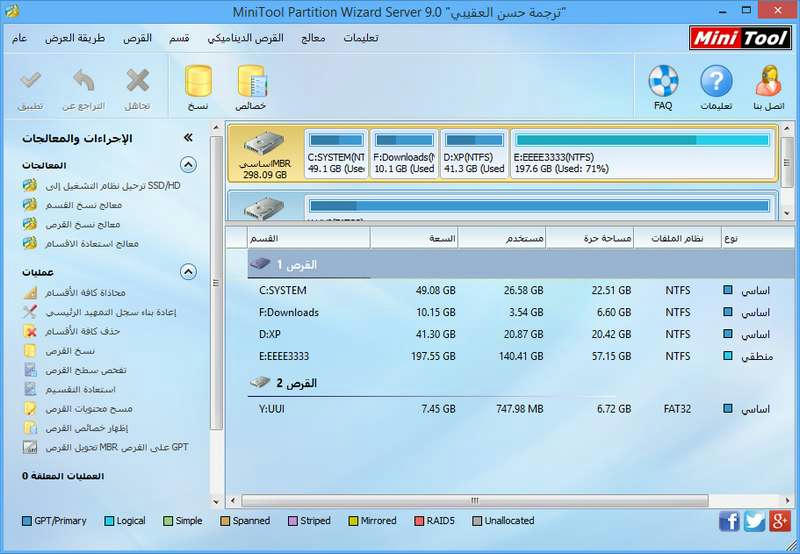Click the Unallocated legend color swatch
This screenshot has height=554, width=800.
pos(477,521)
